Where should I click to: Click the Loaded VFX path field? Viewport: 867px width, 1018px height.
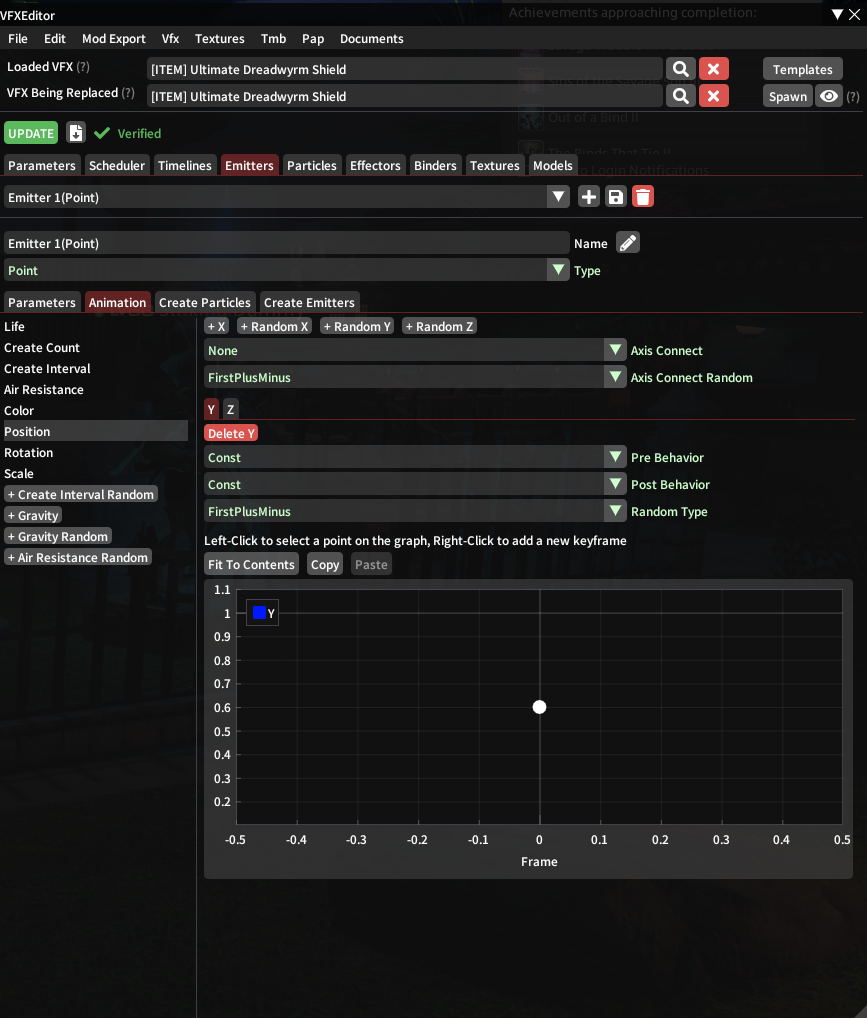pos(405,69)
